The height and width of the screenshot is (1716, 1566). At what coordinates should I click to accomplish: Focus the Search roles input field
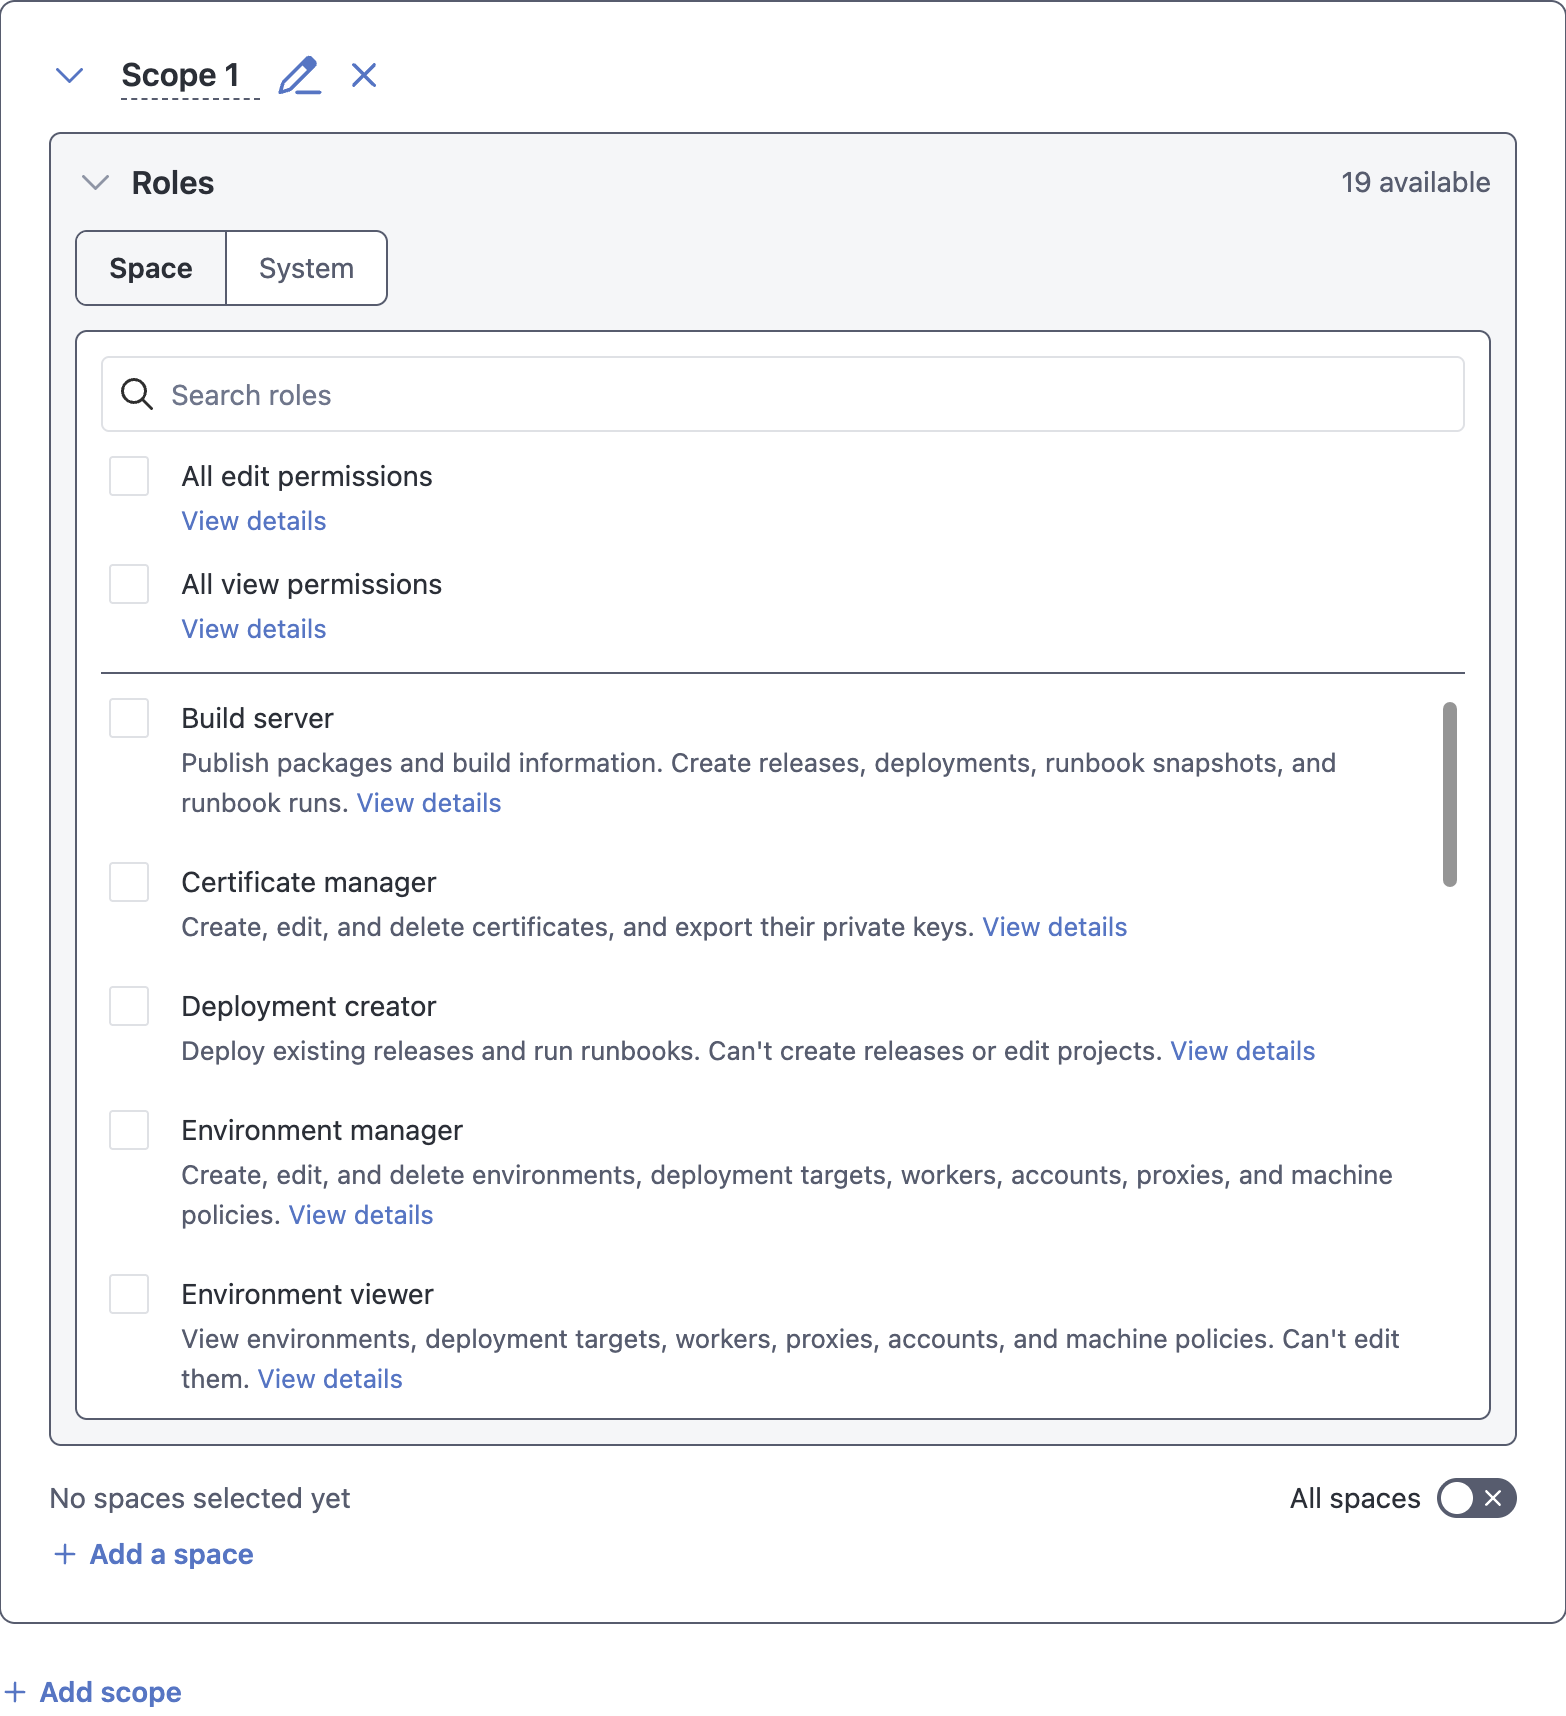pyautogui.click(x=783, y=394)
